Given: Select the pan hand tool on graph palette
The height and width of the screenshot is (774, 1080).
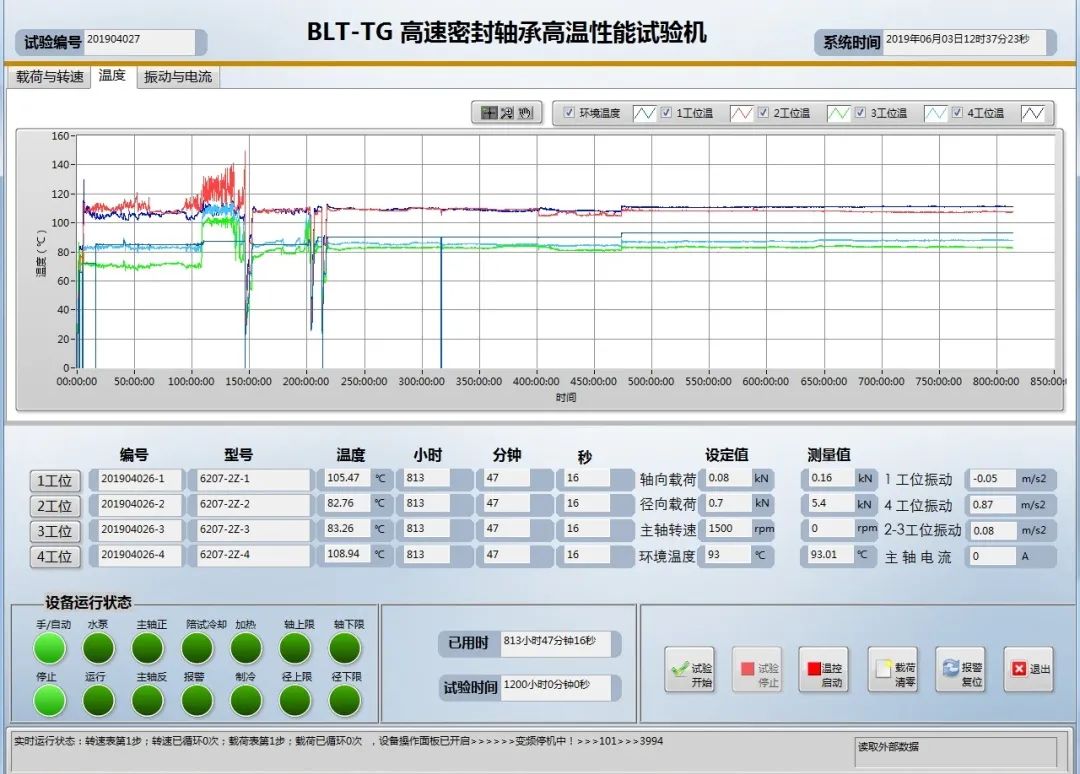Looking at the screenshot, I should click(526, 113).
